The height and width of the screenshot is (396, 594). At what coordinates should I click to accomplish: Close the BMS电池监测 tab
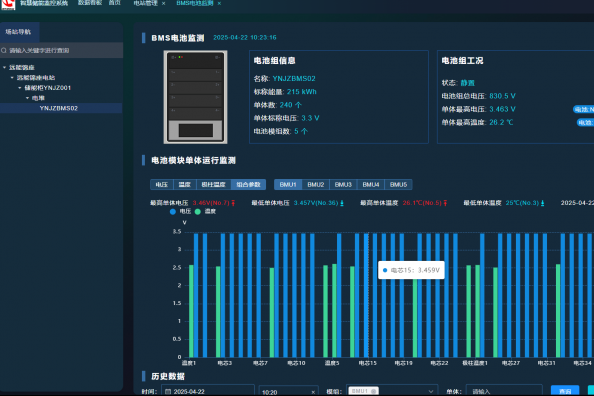219,3
